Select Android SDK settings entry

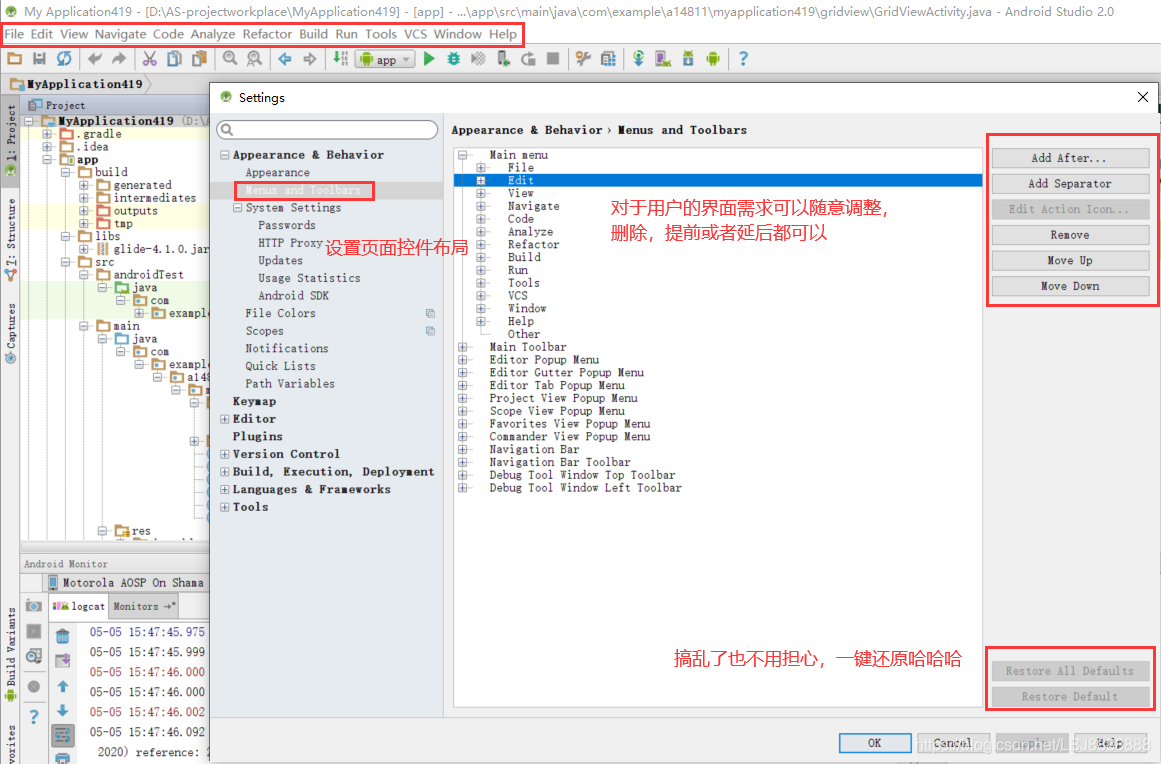(x=293, y=295)
